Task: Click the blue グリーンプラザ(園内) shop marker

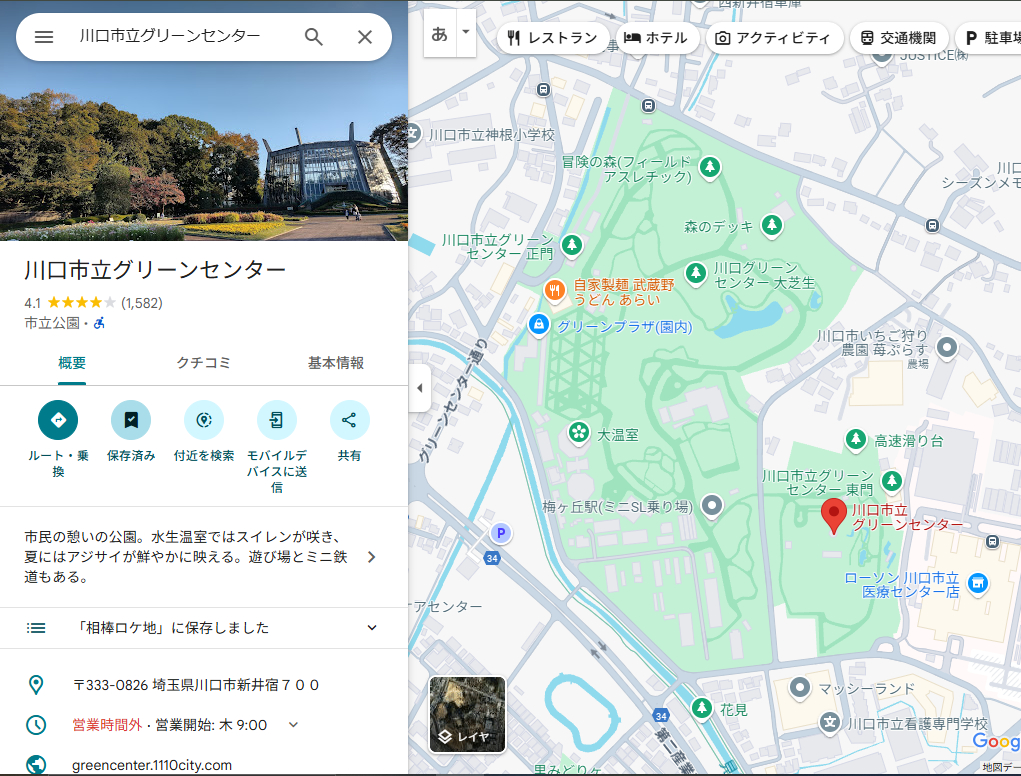Action: [538, 324]
